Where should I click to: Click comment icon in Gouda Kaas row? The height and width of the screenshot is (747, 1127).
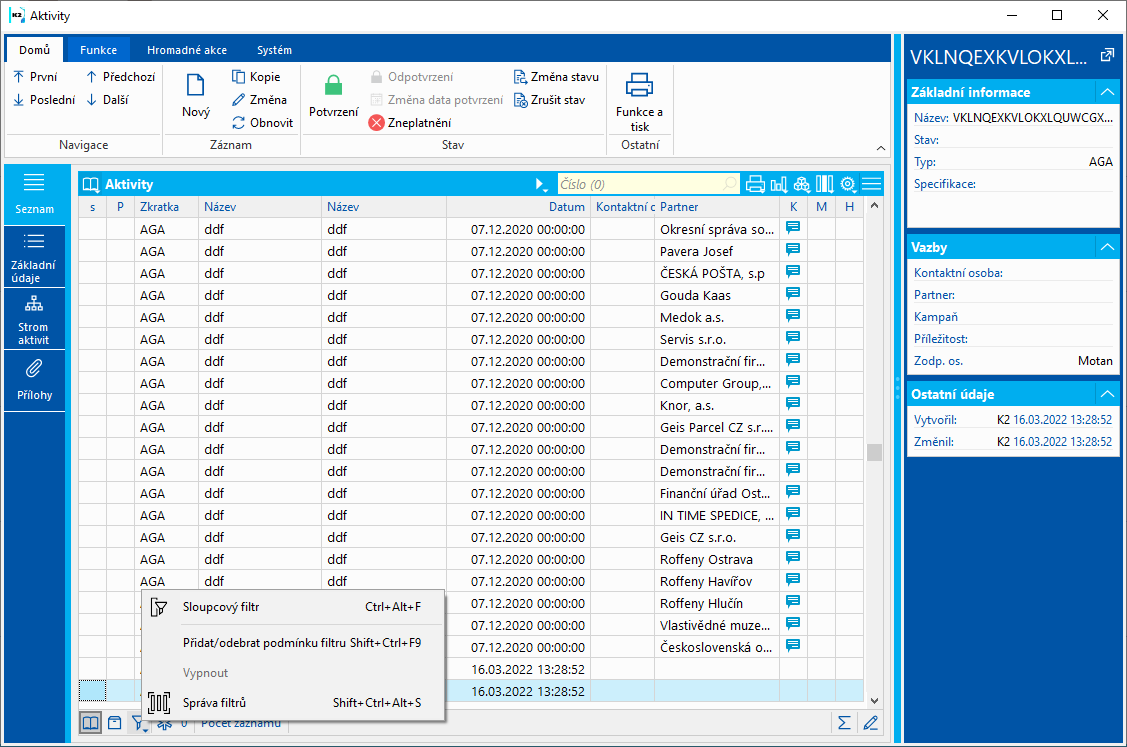coord(793,294)
